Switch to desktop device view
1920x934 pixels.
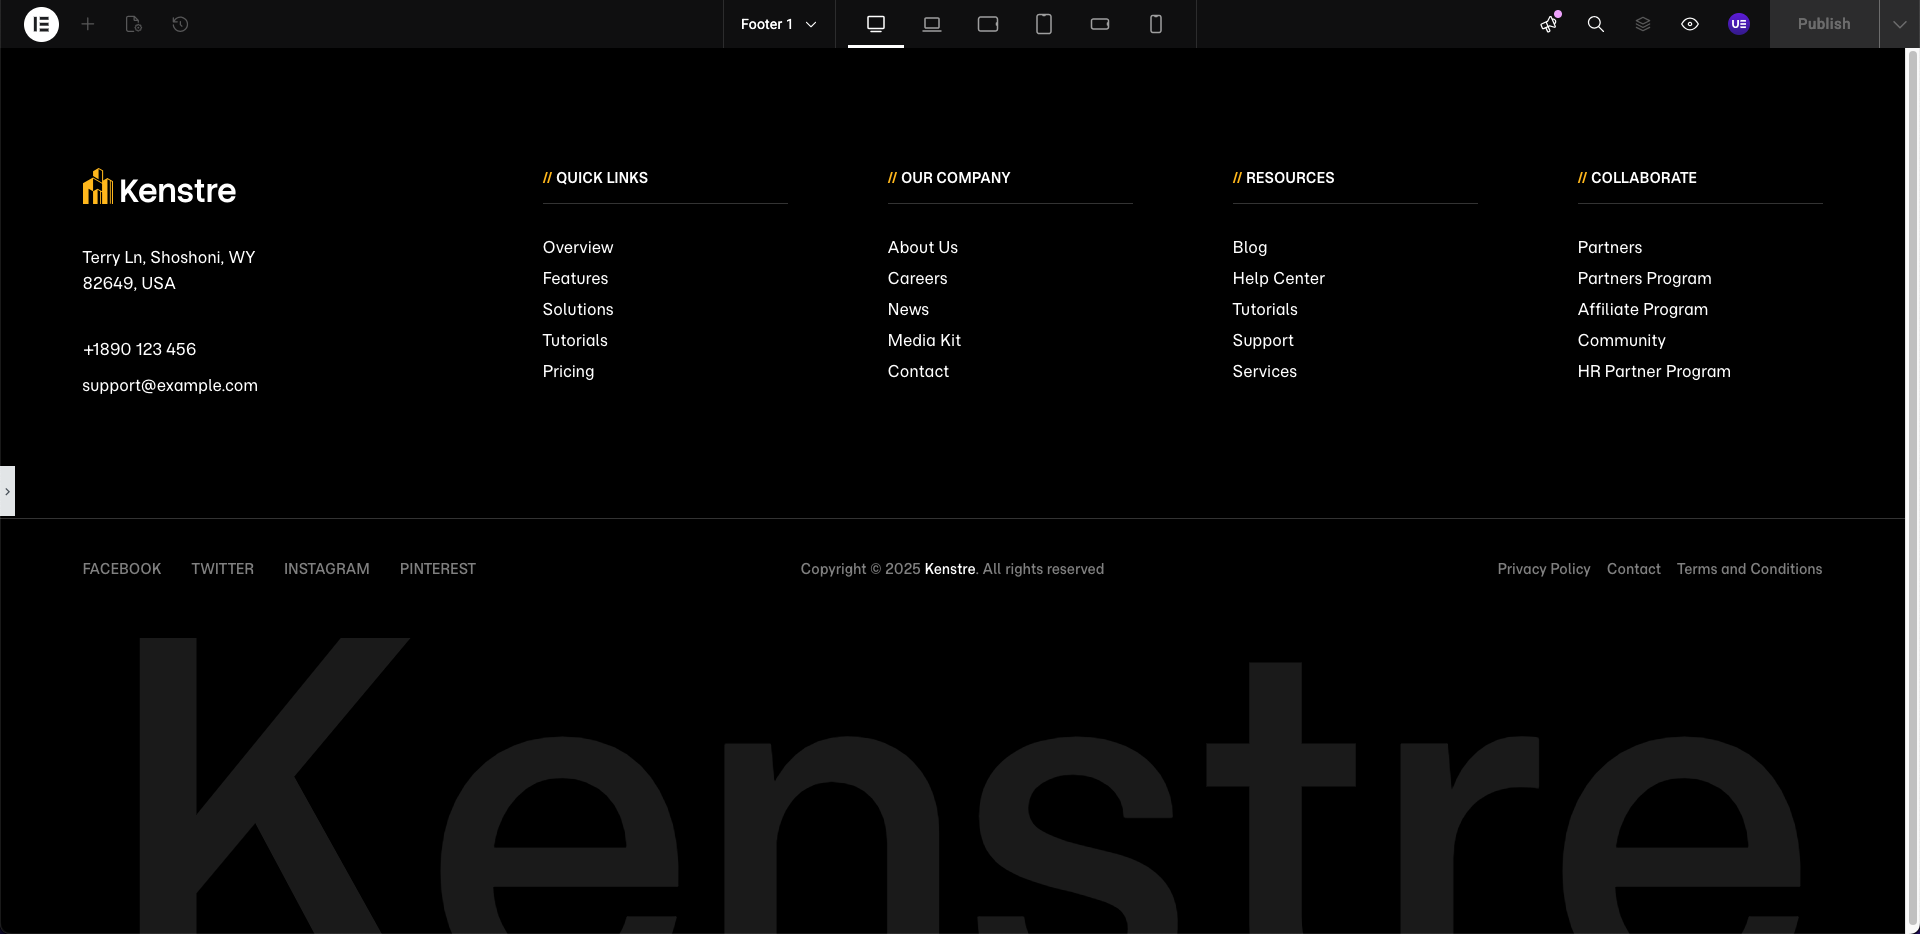pyautogui.click(x=876, y=24)
